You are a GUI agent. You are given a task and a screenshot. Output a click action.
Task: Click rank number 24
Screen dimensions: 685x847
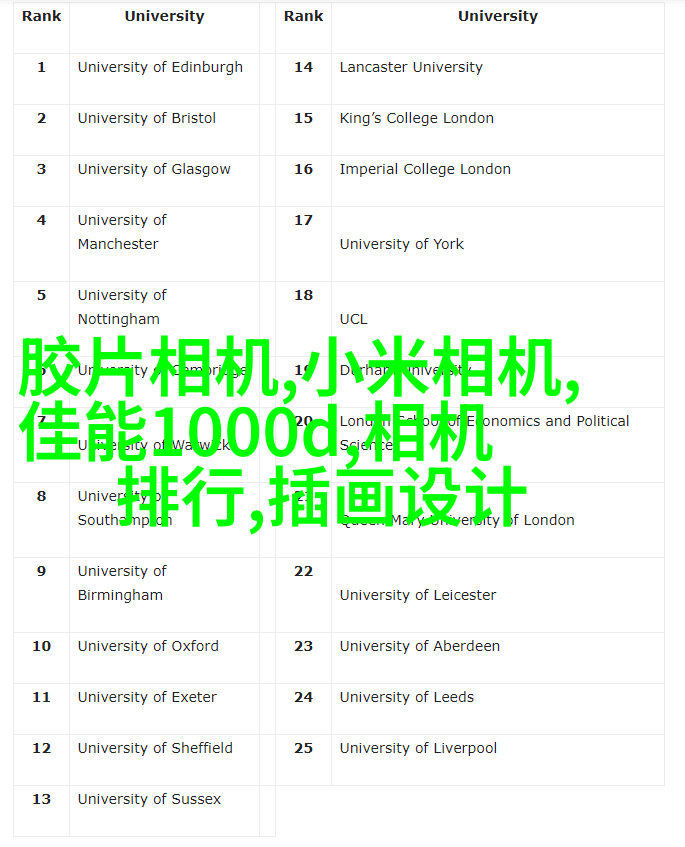click(x=304, y=697)
